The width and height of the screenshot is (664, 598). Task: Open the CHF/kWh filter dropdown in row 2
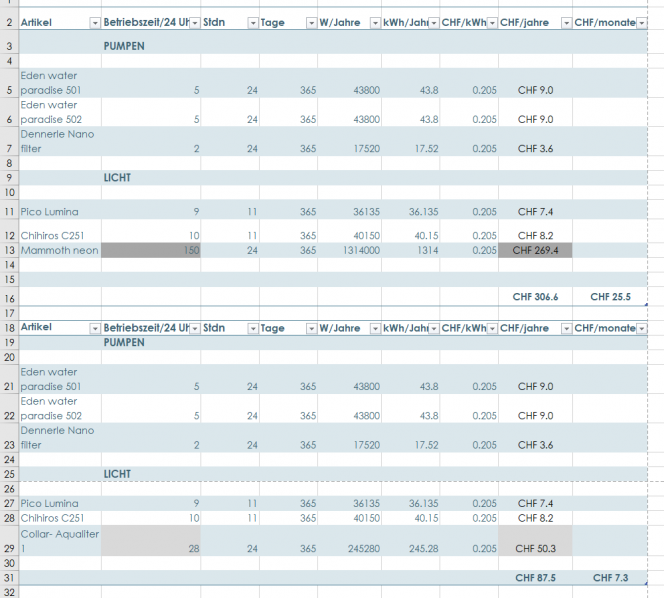point(492,23)
